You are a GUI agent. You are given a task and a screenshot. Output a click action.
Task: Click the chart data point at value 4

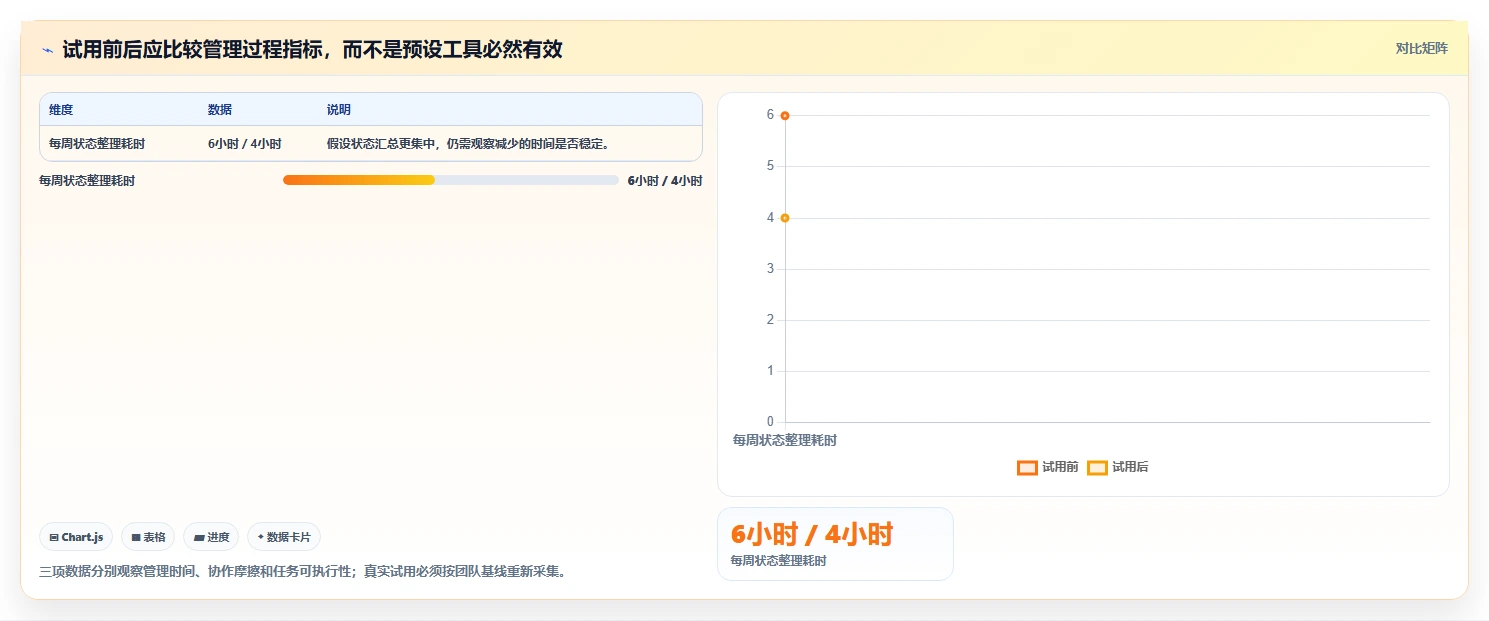[785, 218]
